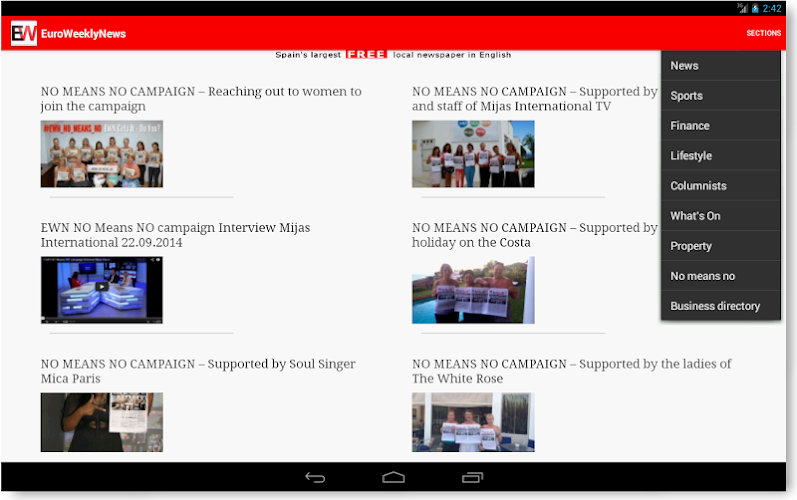Tap women group photo thumbnail
797x500 pixels.
pyautogui.click(x=102, y=154)
